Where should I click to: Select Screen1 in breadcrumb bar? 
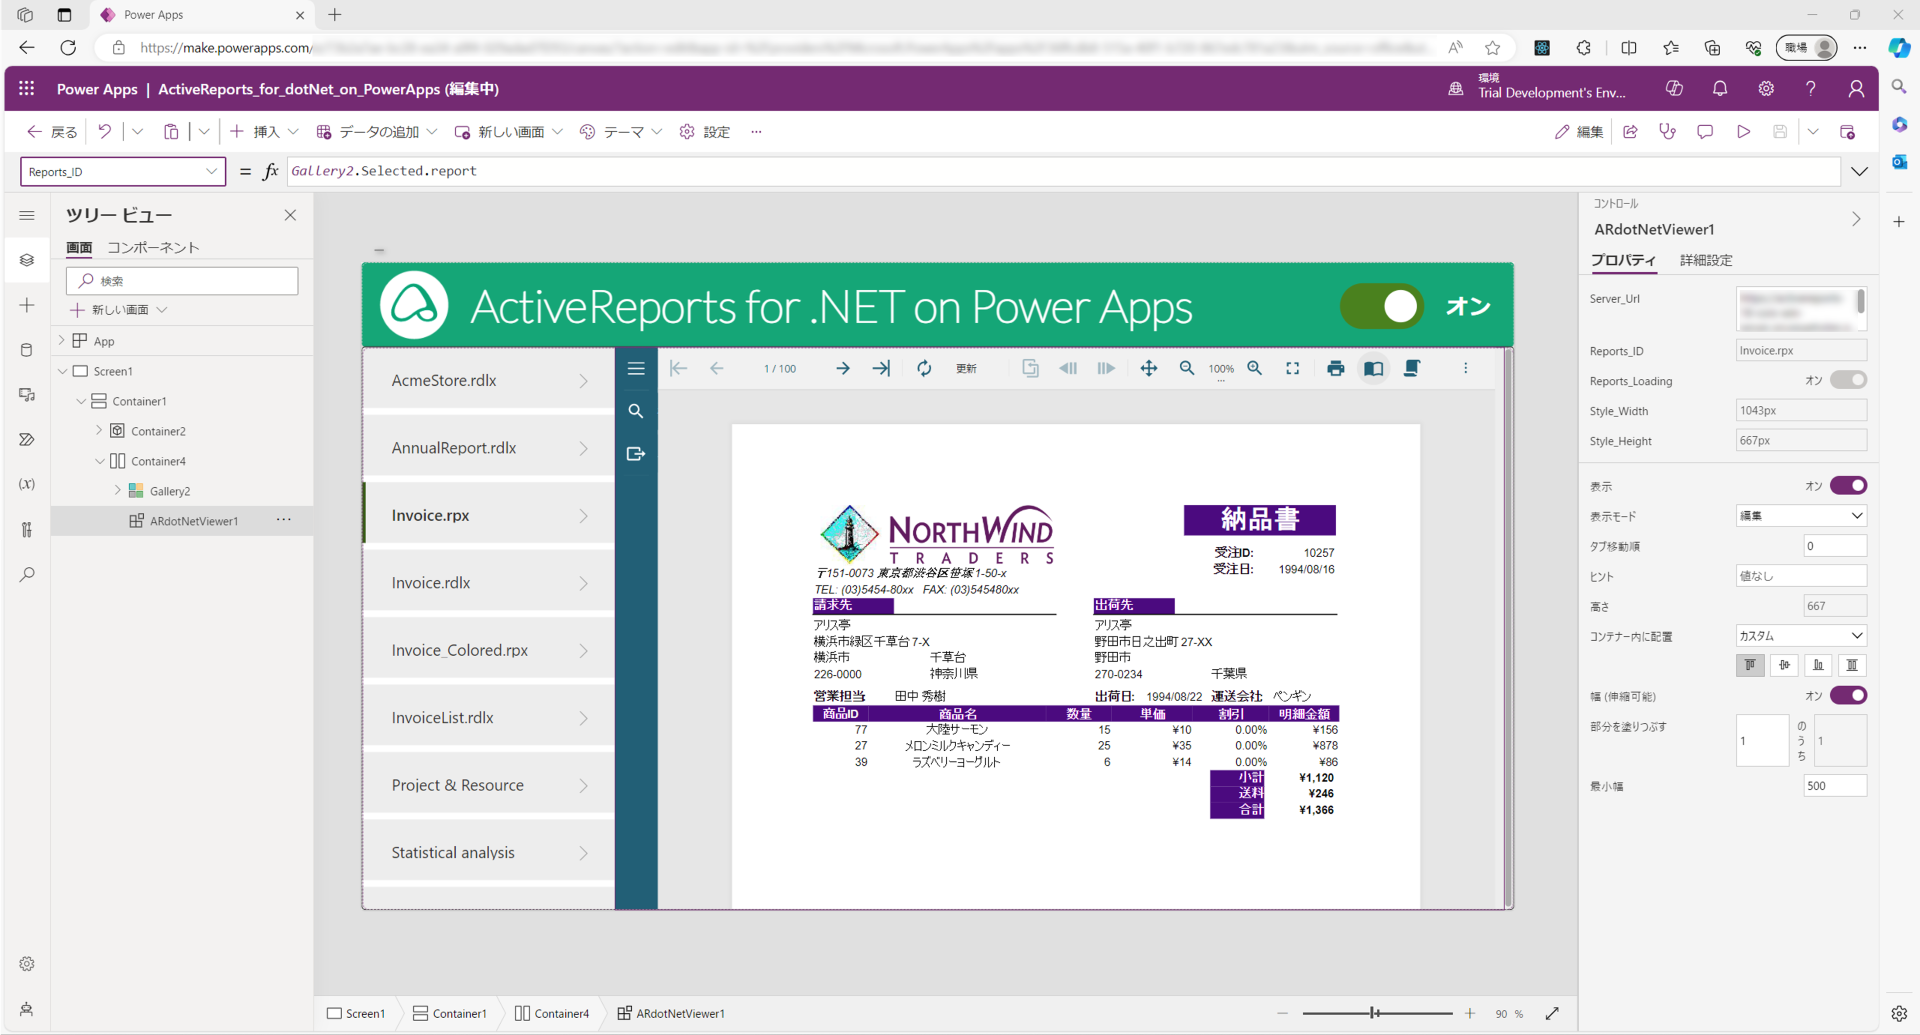[356, 1013]
